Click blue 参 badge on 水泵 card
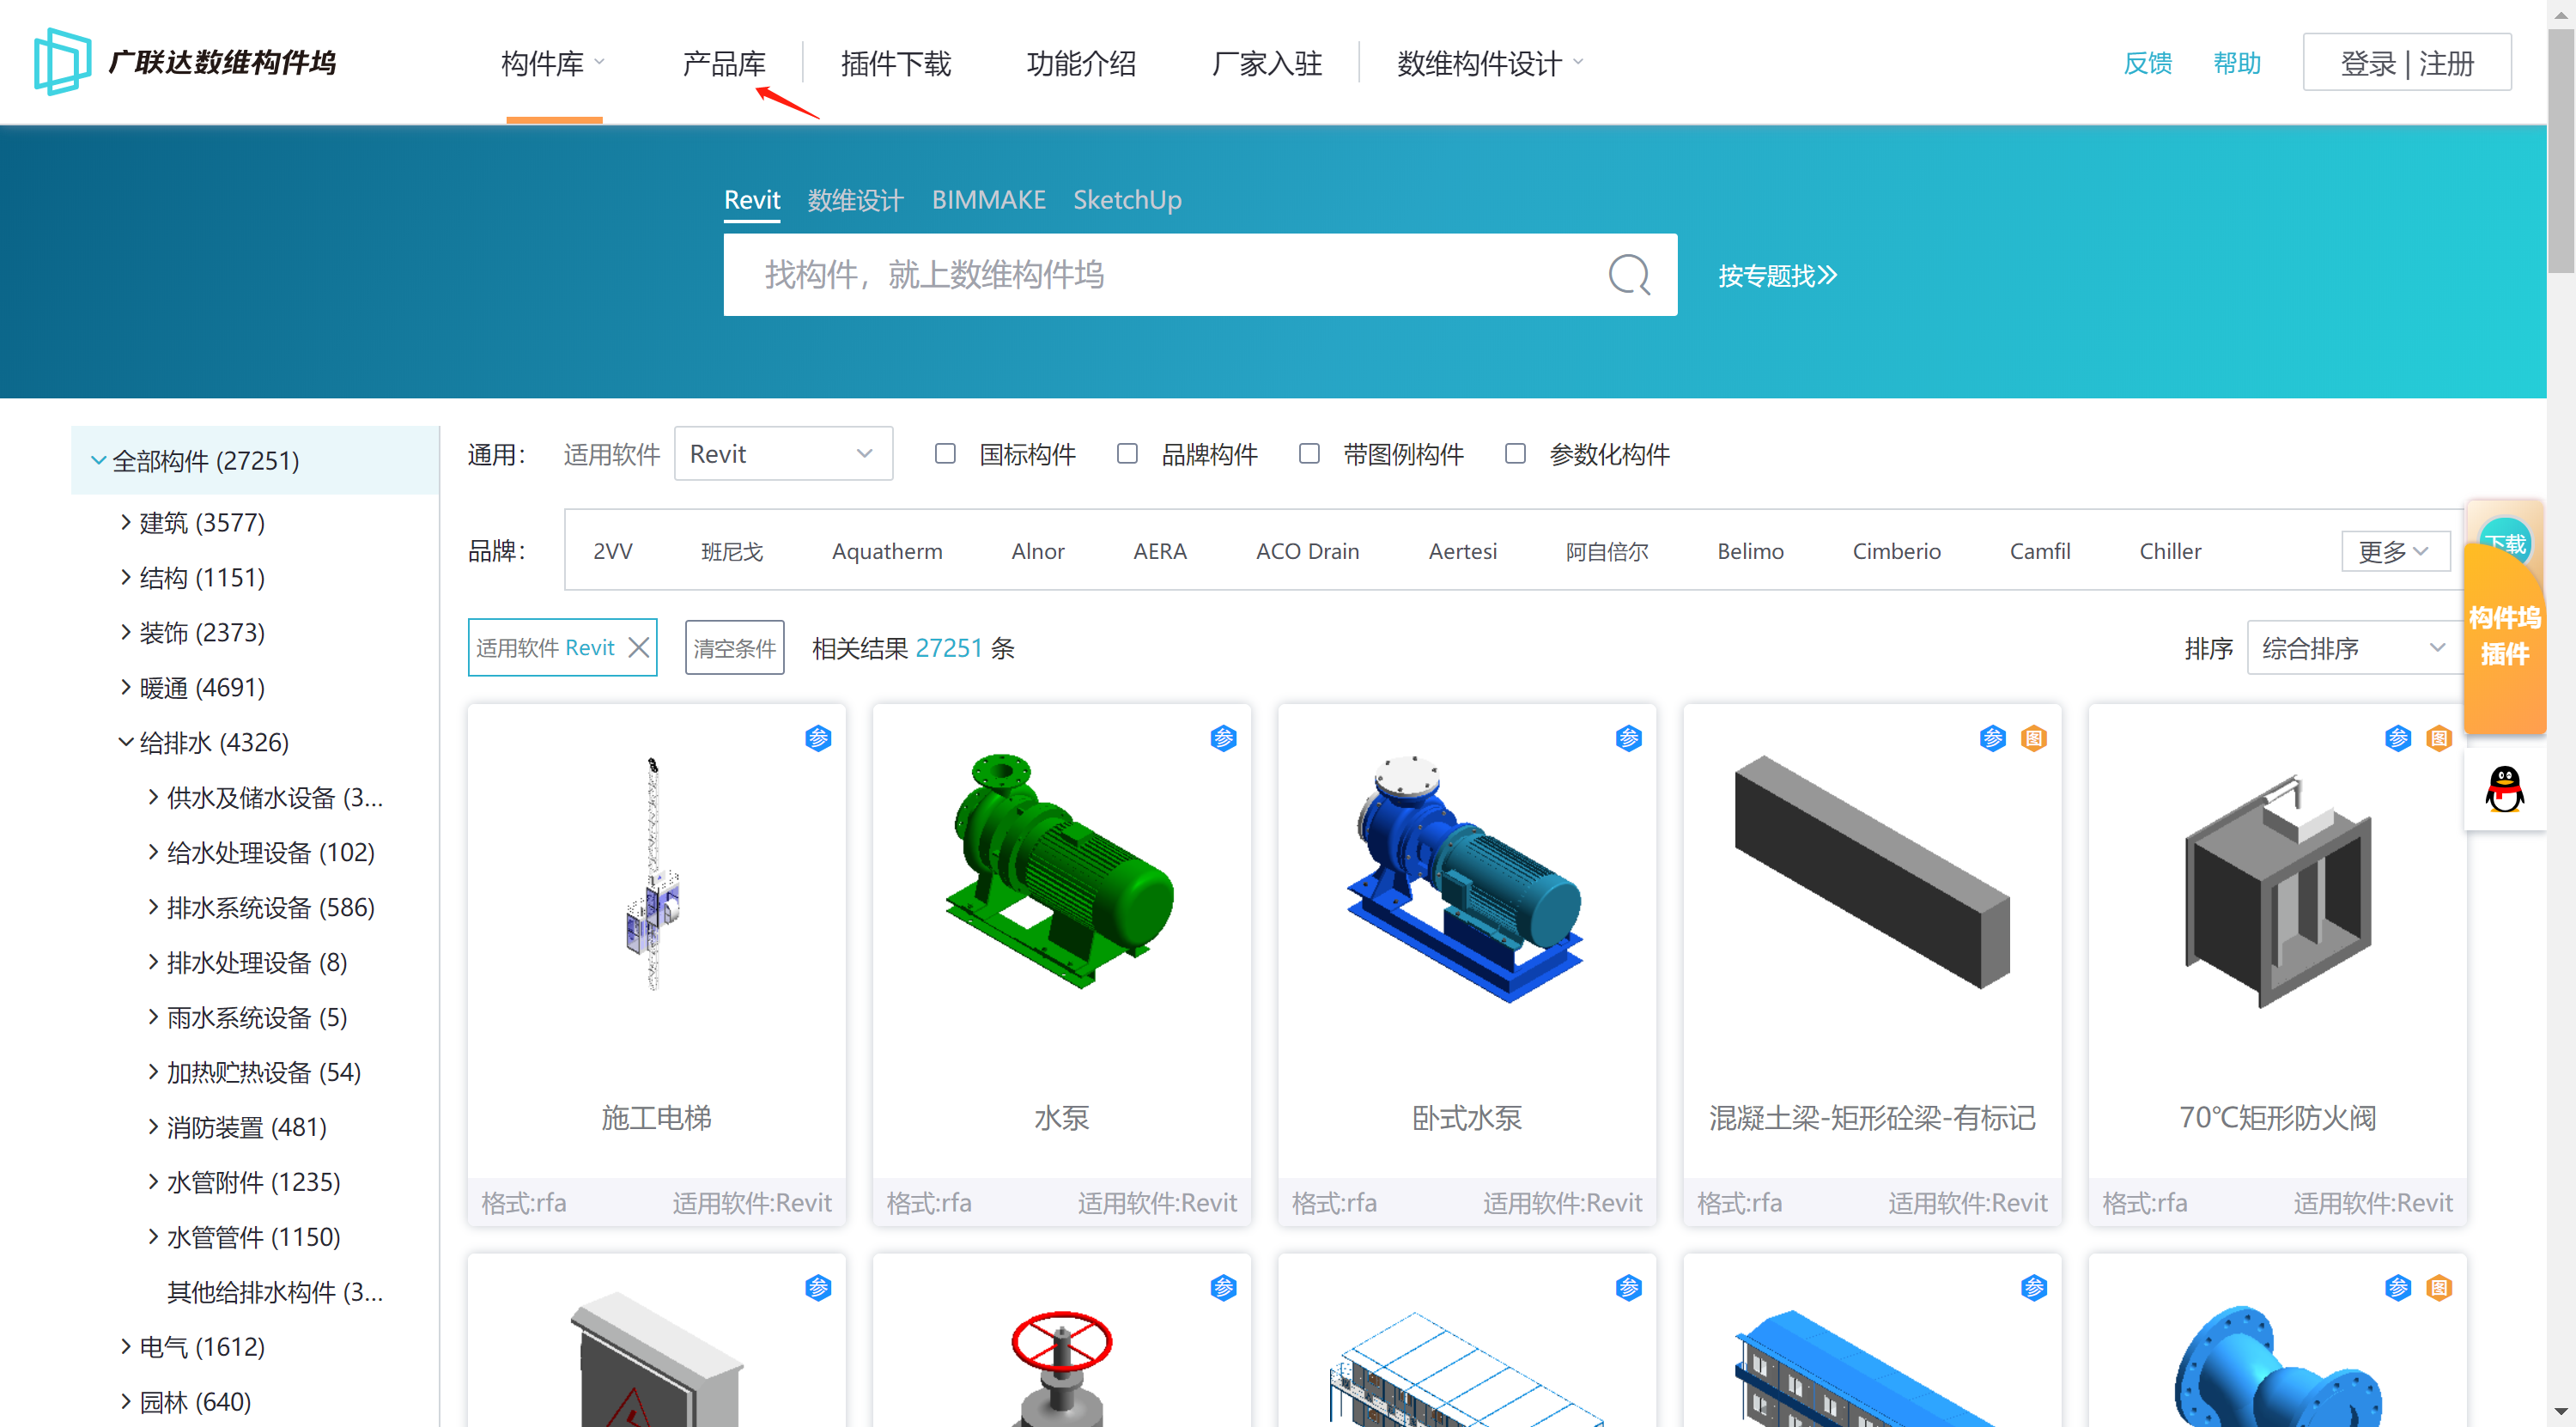 click(x=1223, y=738)
